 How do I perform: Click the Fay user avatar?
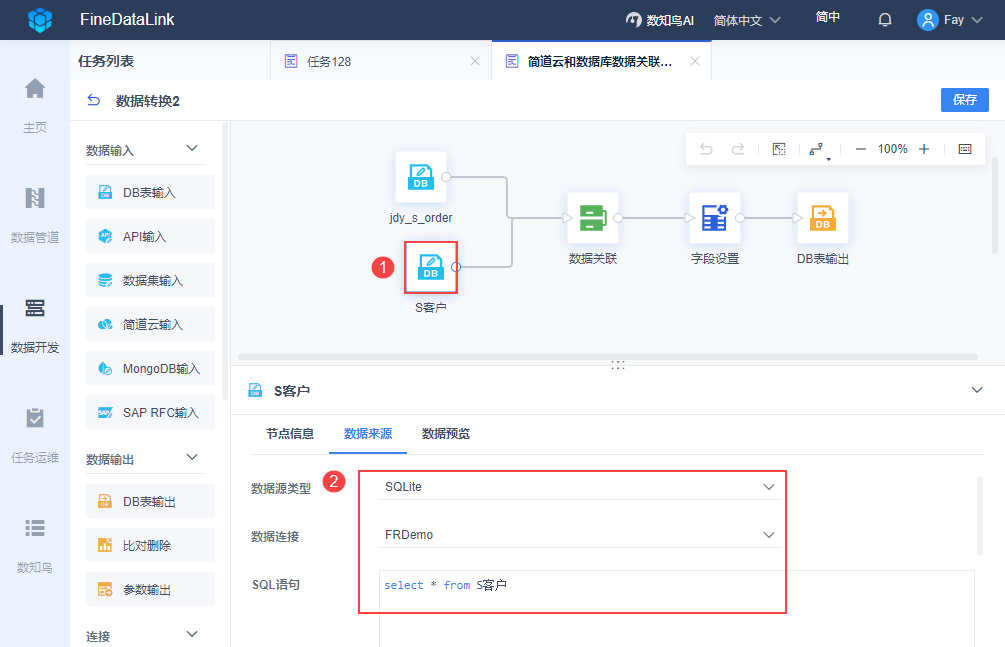pyautogui.click(x=927, y=20)
